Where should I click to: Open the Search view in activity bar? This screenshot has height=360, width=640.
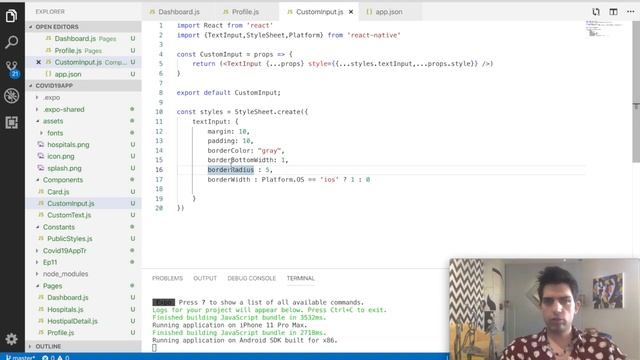(x=11, y=42)
